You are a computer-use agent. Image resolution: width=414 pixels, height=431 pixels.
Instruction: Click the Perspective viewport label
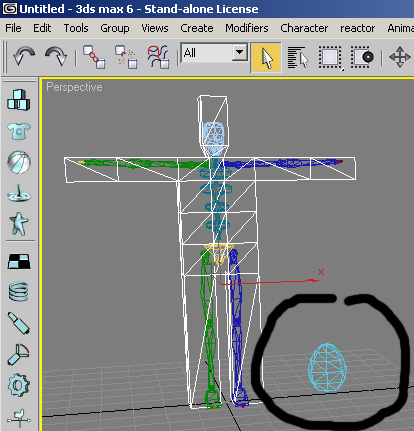coord(74,87)
